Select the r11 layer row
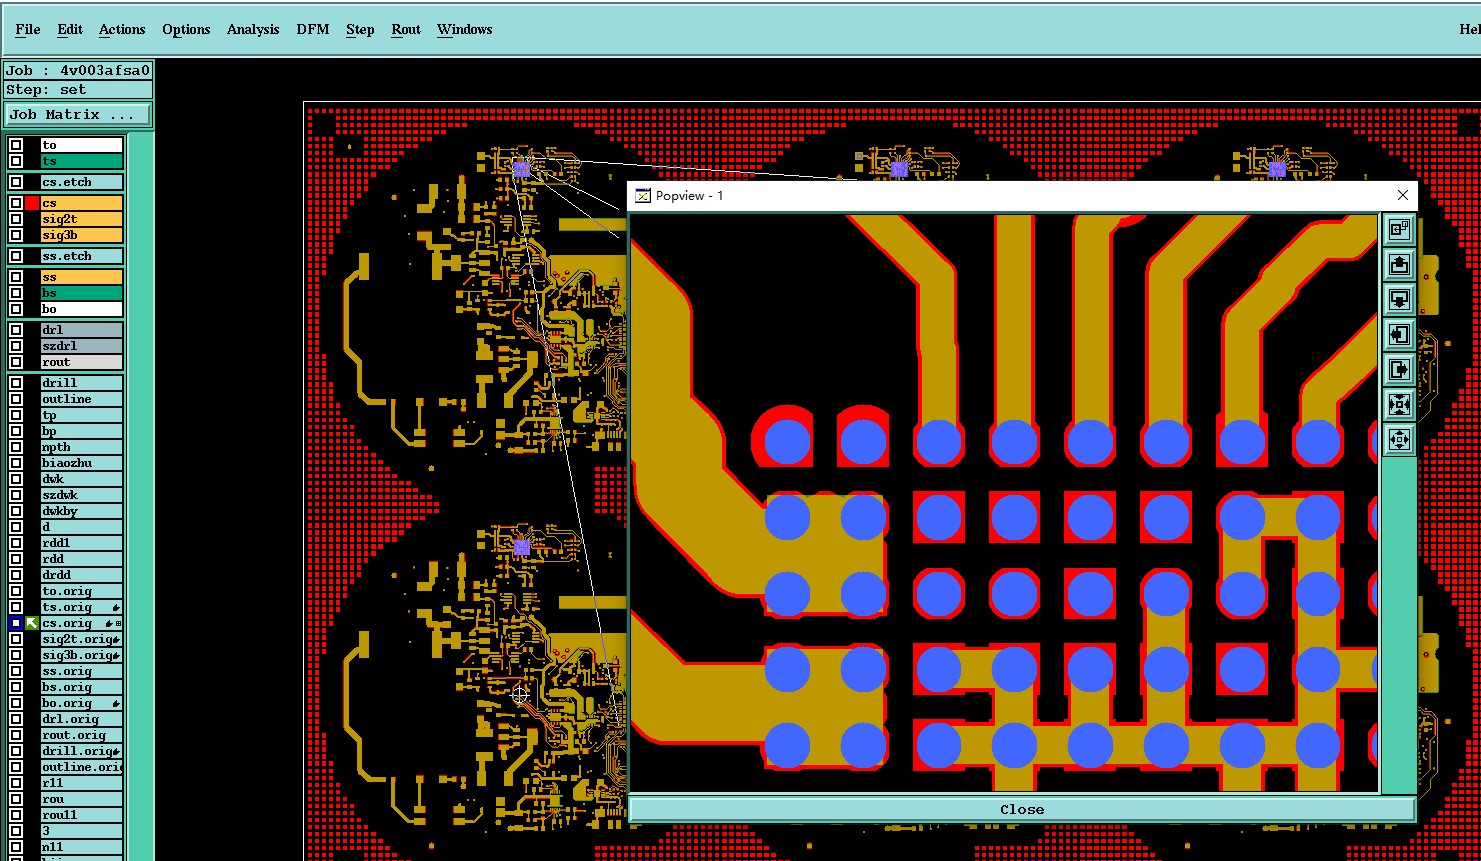The image size is (1481, 861). [x=81, y=783]
